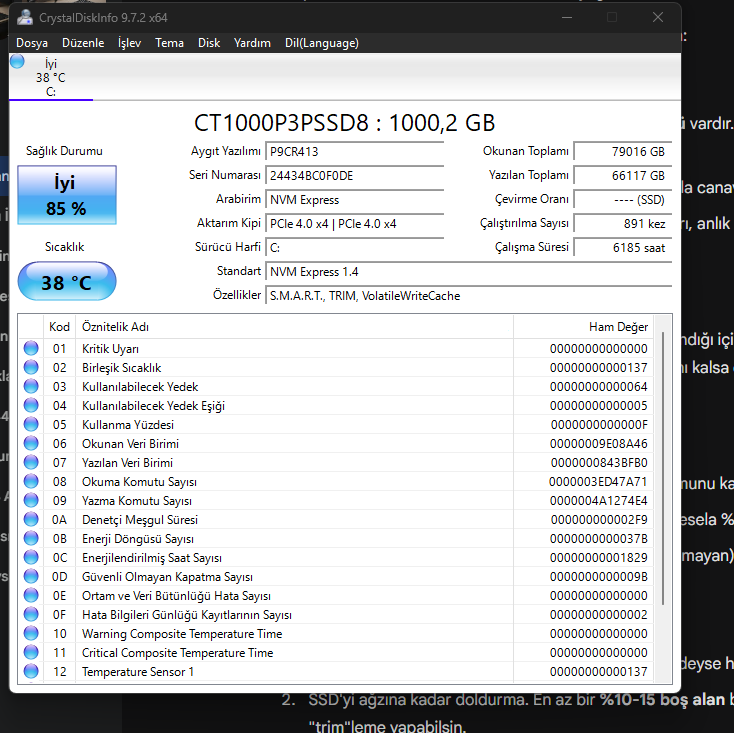The image size is (734, 733).
Task: Click raw value 00000009E08A46
Action: click(x=599, y=443)
